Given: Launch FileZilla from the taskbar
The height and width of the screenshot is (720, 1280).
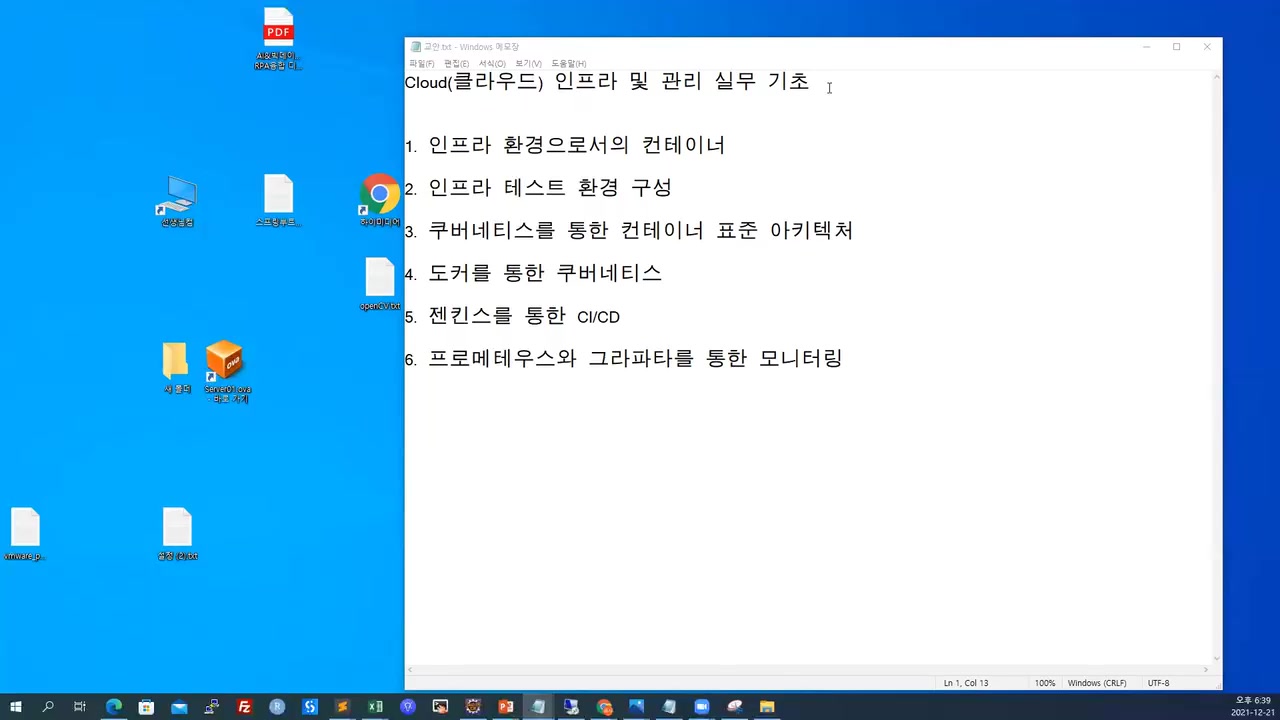Looking at the screenshot, I should coord(243,707).
